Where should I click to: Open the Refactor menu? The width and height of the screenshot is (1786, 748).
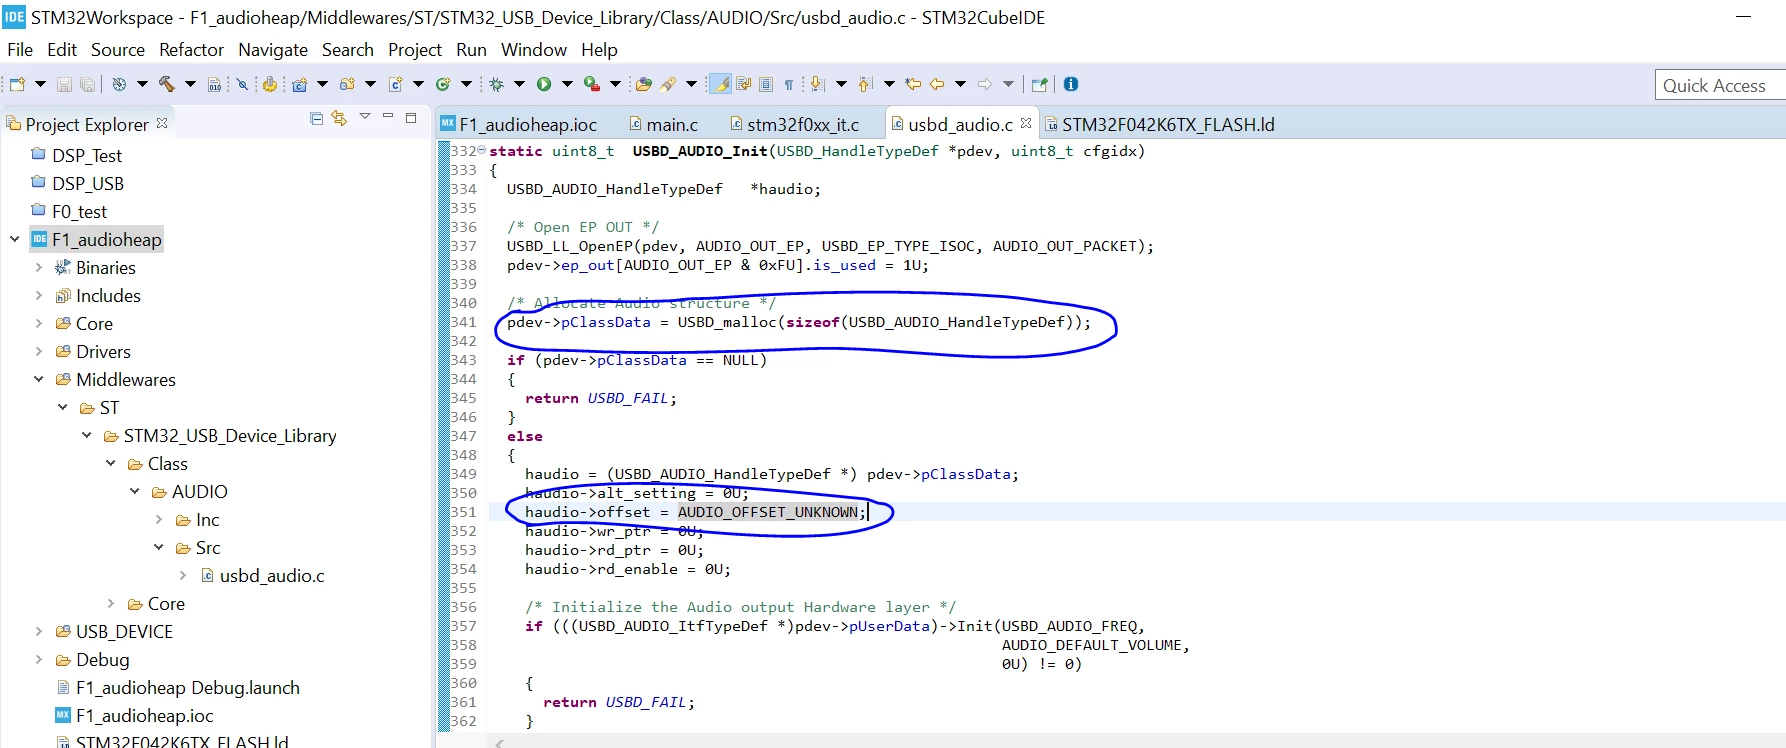tap(191, 50)
